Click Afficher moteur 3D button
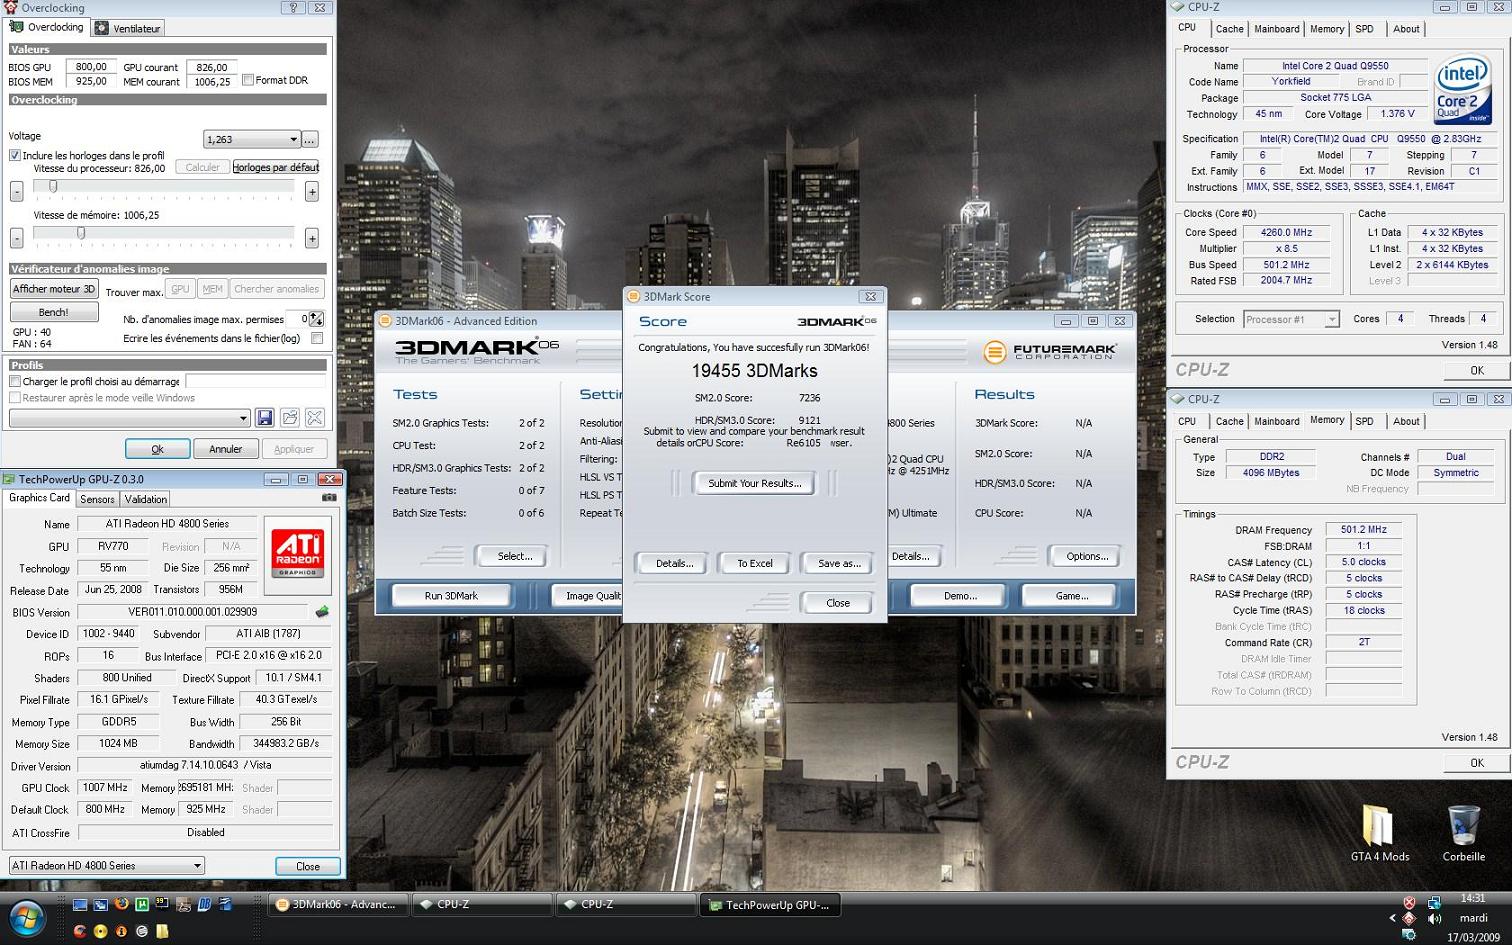Screen dimensions: 1512x945 54,289
